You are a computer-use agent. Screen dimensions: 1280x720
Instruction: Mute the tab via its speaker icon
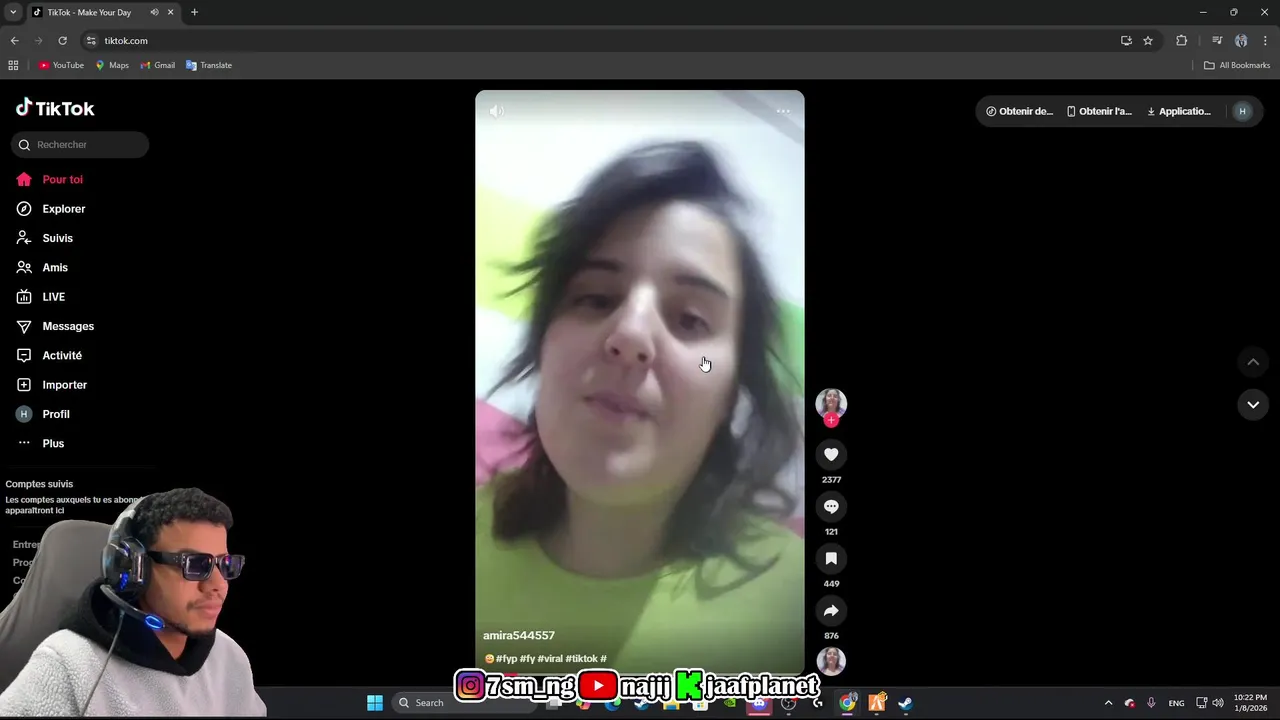pos(154,12)
